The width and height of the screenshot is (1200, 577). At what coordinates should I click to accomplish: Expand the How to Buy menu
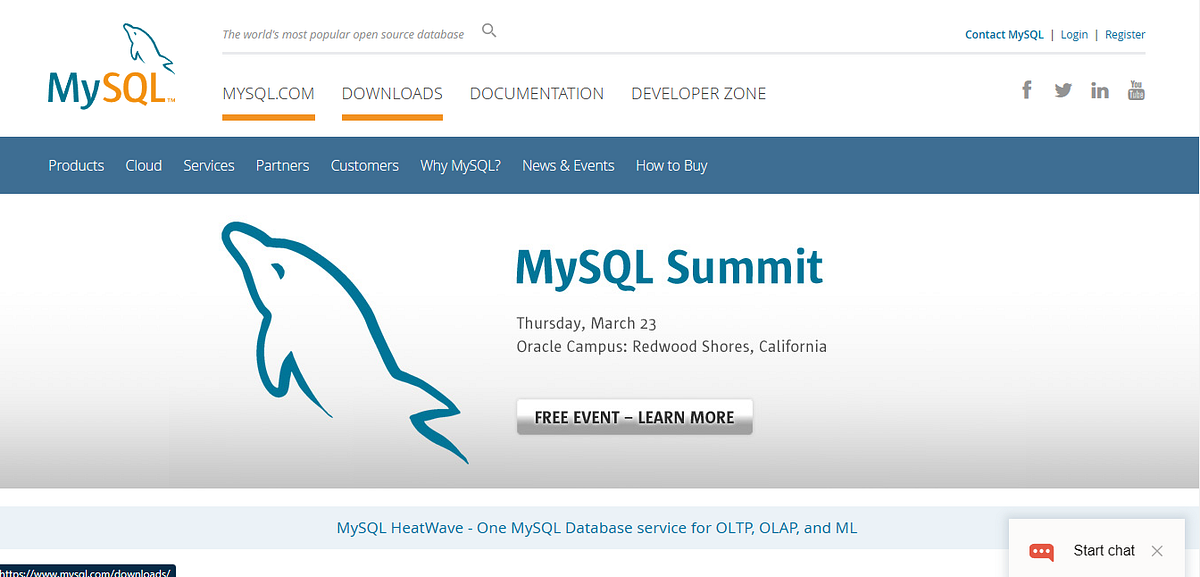click(671, 165)
